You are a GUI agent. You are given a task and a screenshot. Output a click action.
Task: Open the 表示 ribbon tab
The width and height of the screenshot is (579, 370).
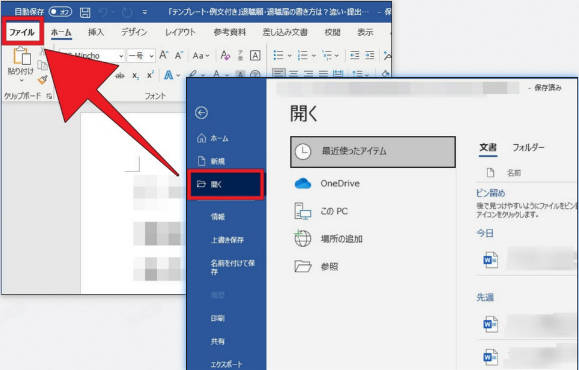point(365,32)
